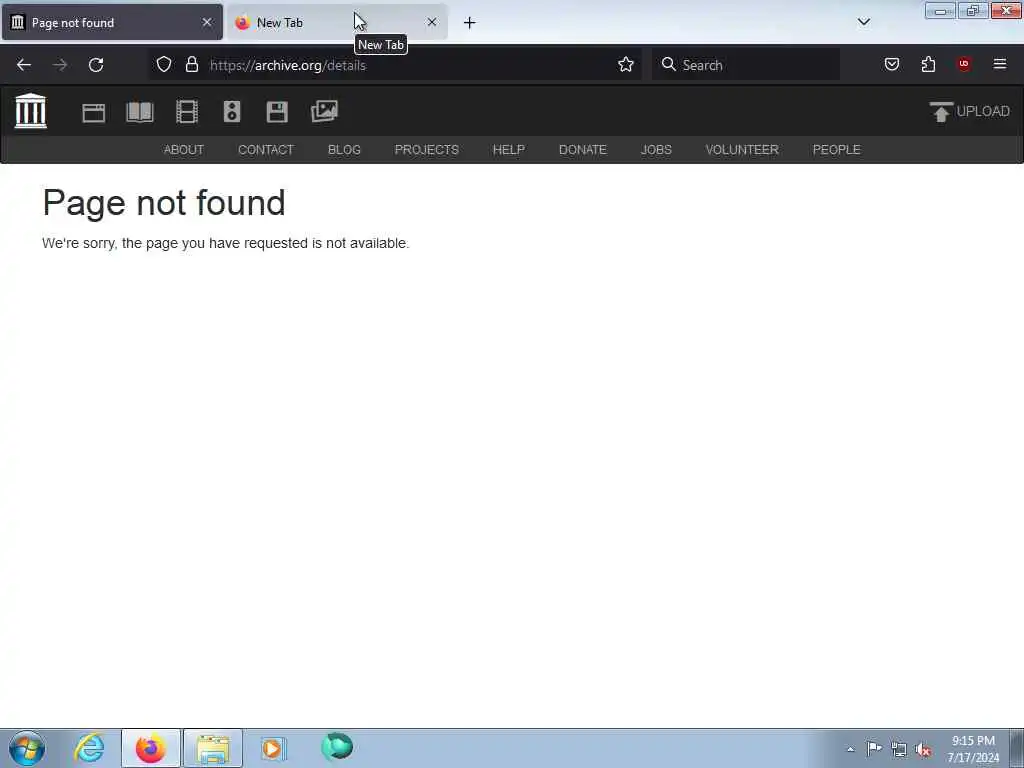Image resolution: width=1024 pixels, height=768 pixels.
Task: Open the clock showing 9:15 PM
Action: pos(973,748)
